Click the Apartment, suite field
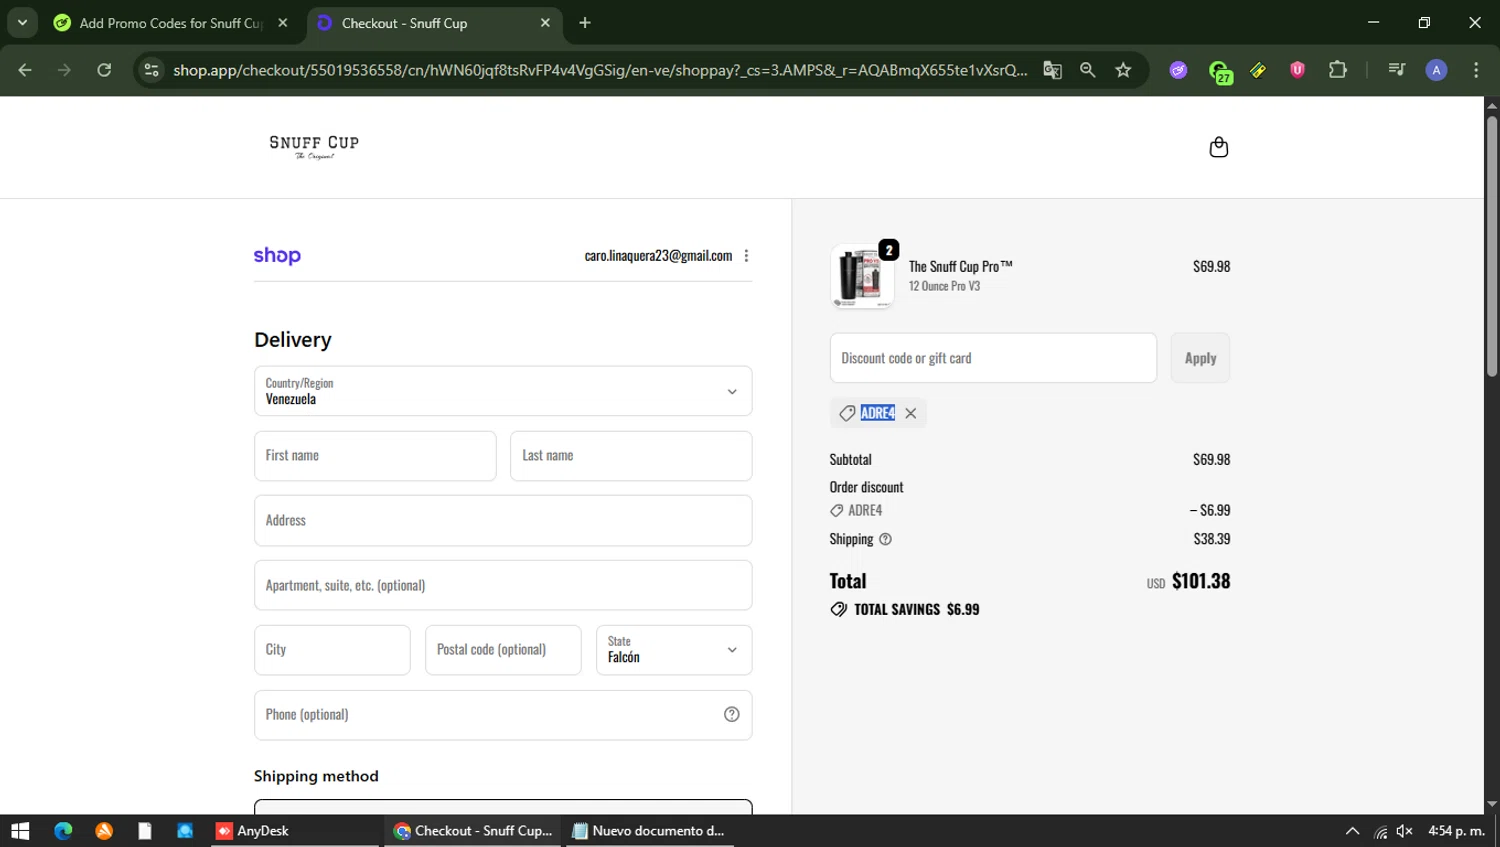The height and width of the screenshot is (847, 1500). pyautogui.click(x=503, y=585)
